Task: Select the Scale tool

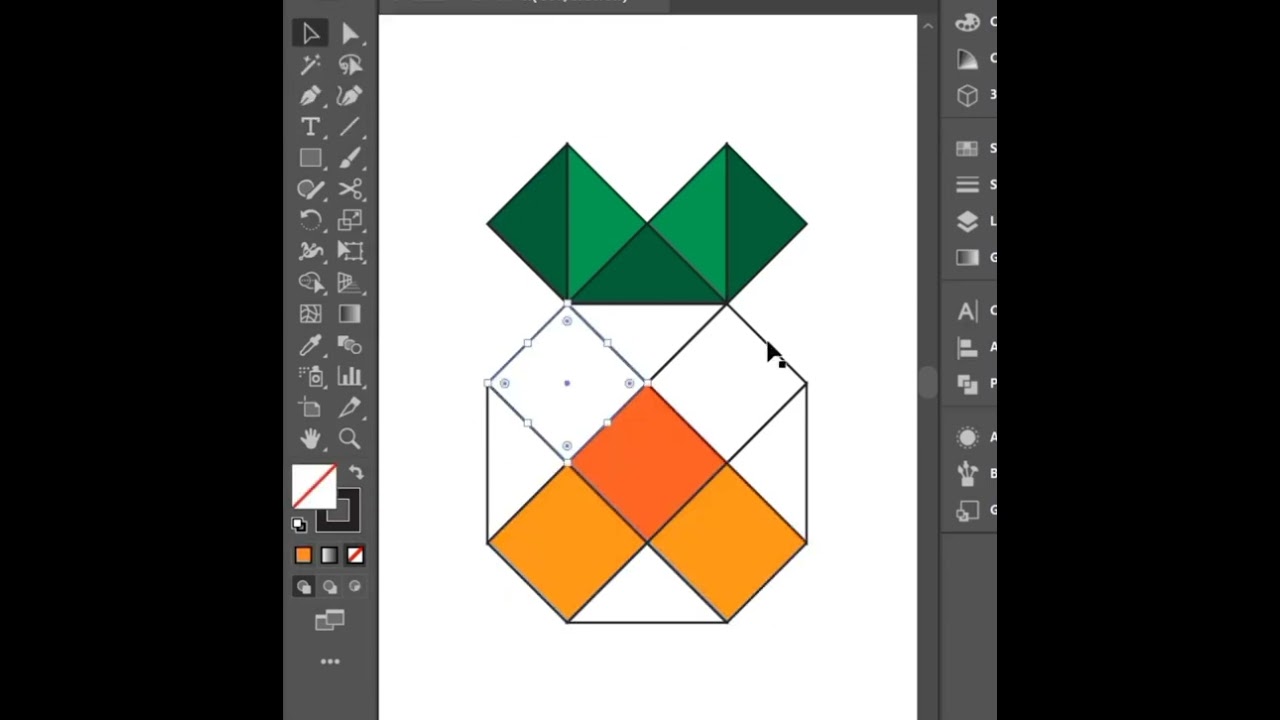Action: [349, 220]
